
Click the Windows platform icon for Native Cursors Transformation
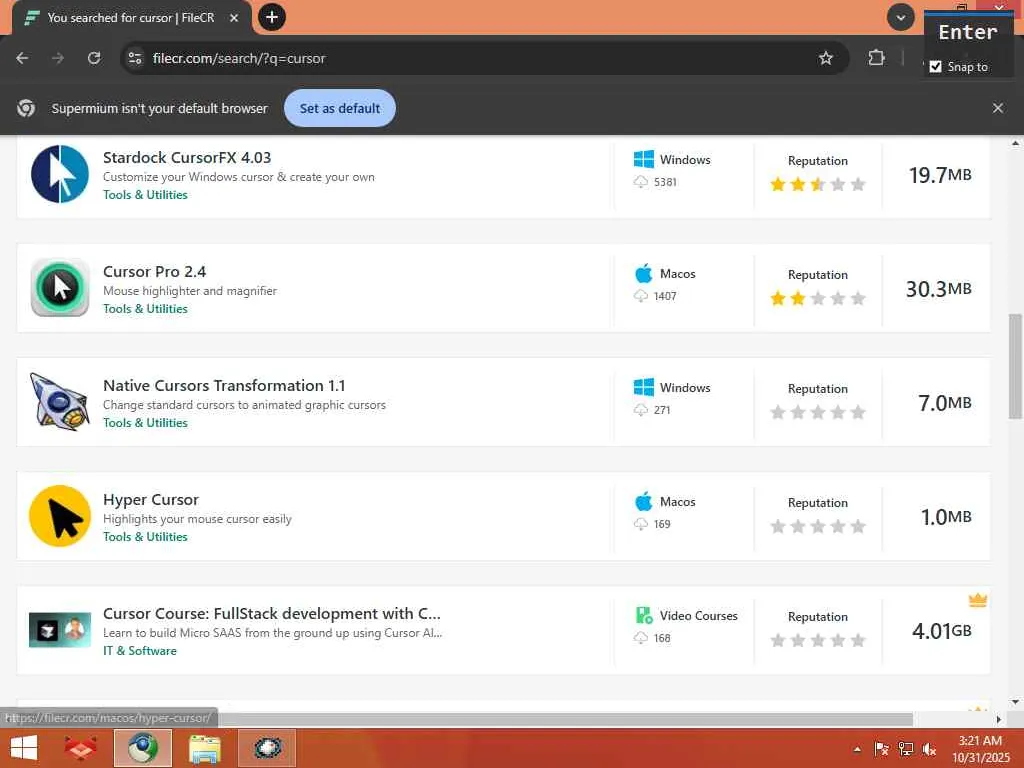click(643, 387)
